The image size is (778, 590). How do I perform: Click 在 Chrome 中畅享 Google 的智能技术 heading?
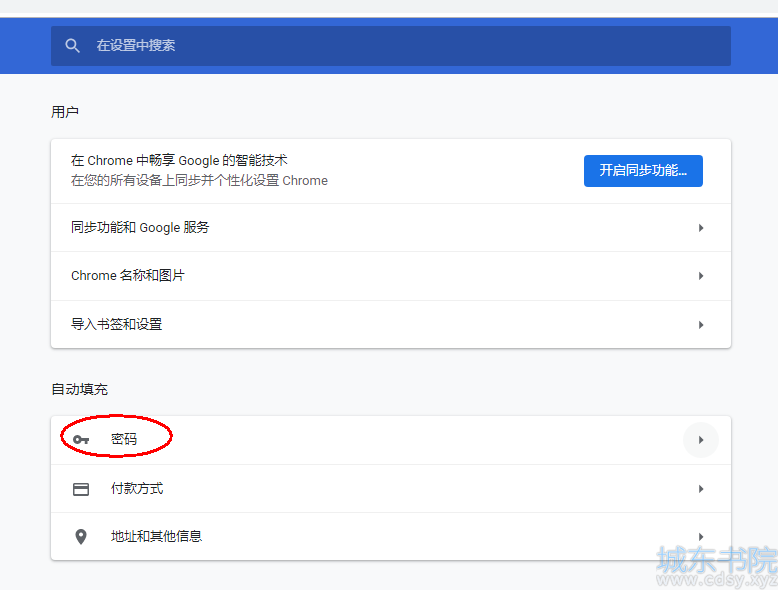pos(179,160)
